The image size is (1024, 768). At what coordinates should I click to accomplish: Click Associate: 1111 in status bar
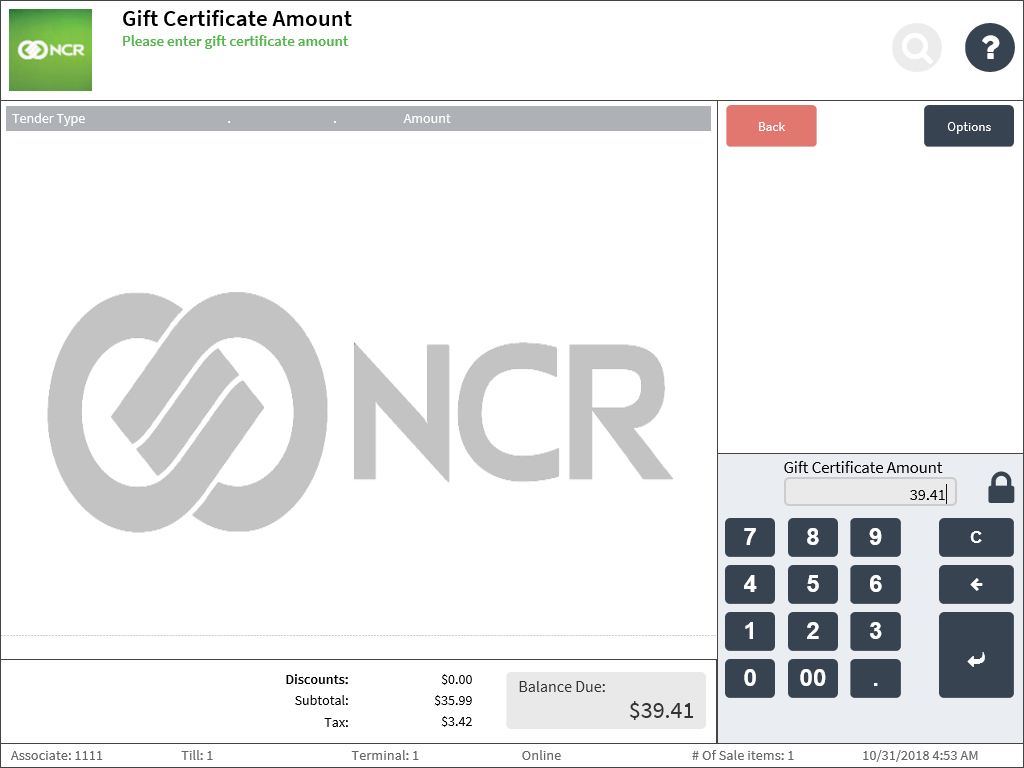pyautogui.click(x=57, y=756)
